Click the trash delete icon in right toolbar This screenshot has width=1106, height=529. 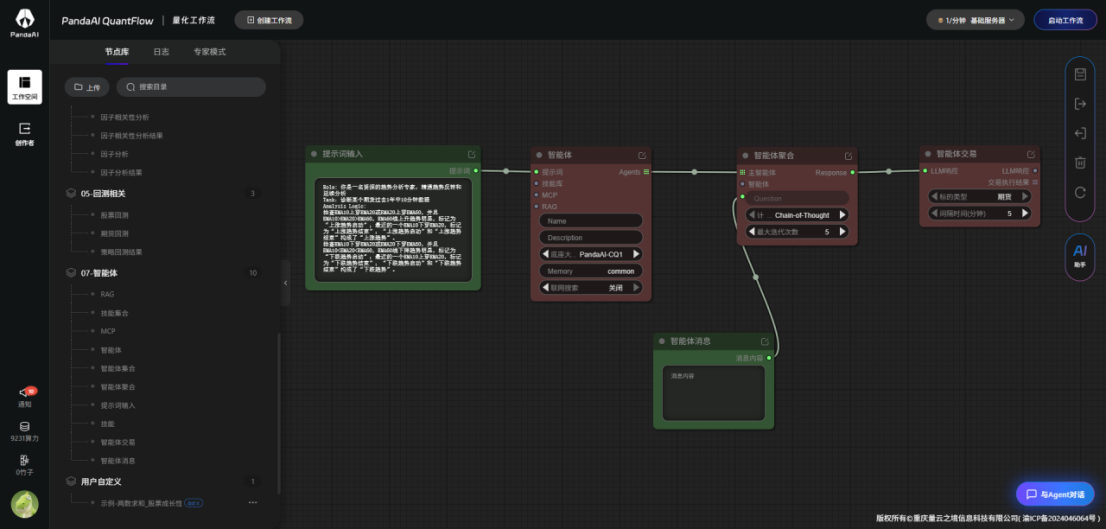[x=1080, y=163]
